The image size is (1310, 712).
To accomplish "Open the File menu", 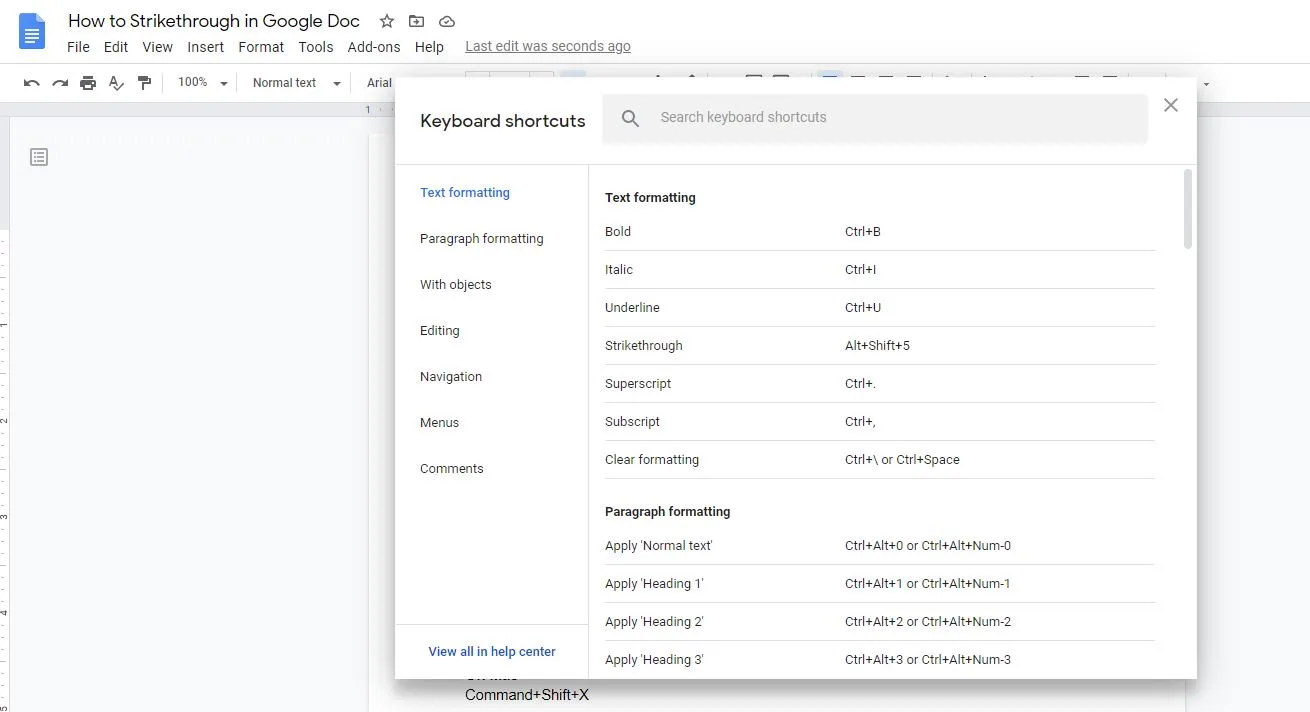I will (78, 47).
